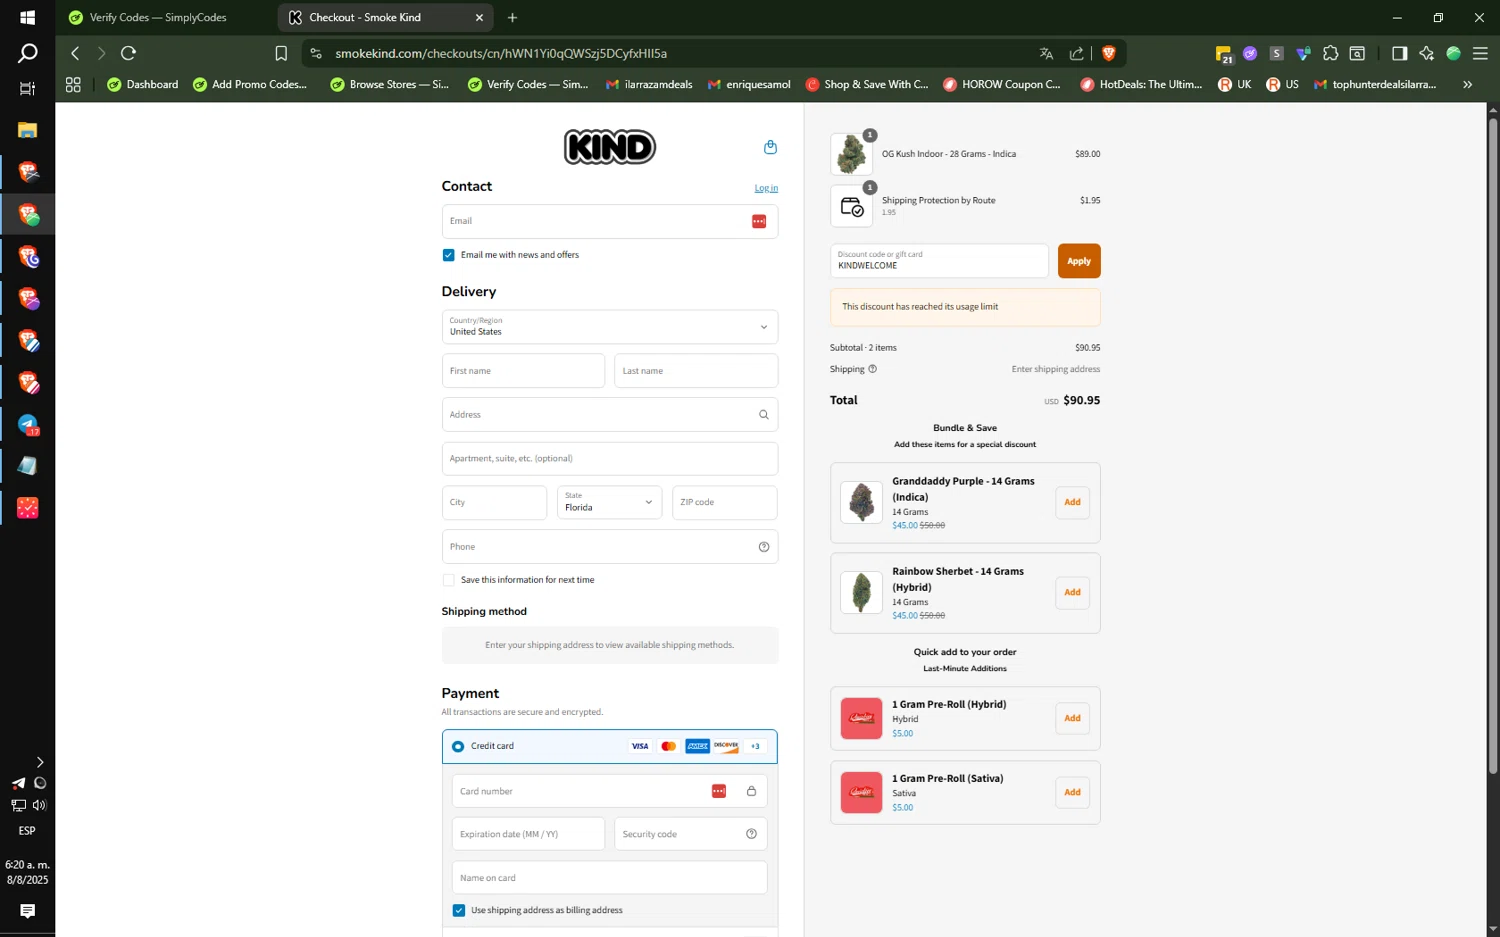Viewport: 1500px width, 937px height.
Task: Click the Task View icon on taskbar
Action: [x=27, y=88]
